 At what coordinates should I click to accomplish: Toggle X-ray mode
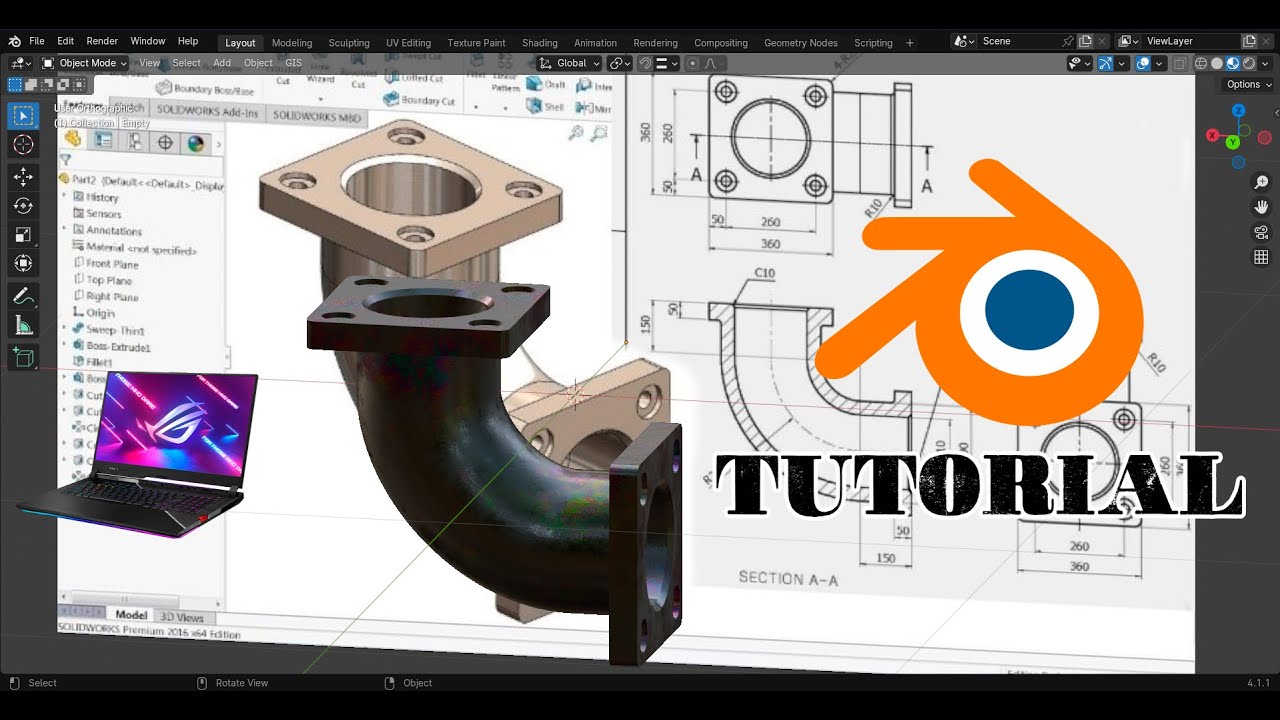click(x=1180, y=63)
